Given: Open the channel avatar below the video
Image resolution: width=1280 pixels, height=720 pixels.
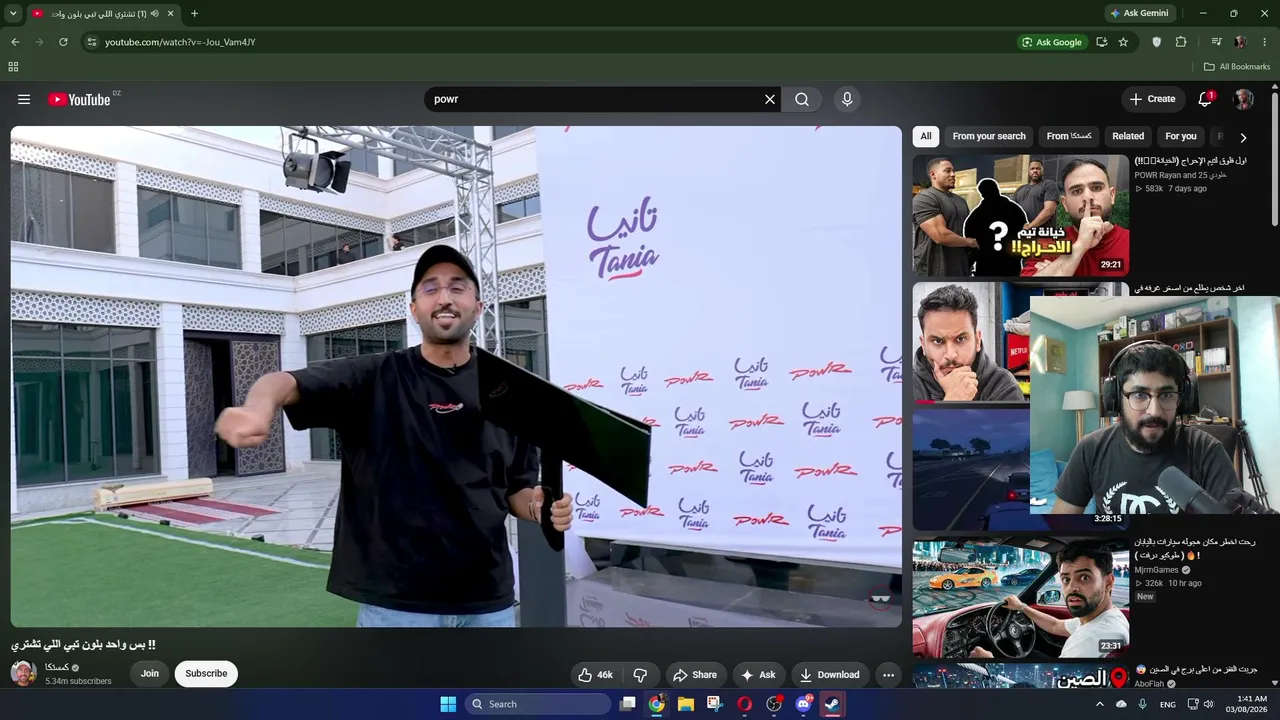Looking at the screenshot, I should [x=24, y=674].
